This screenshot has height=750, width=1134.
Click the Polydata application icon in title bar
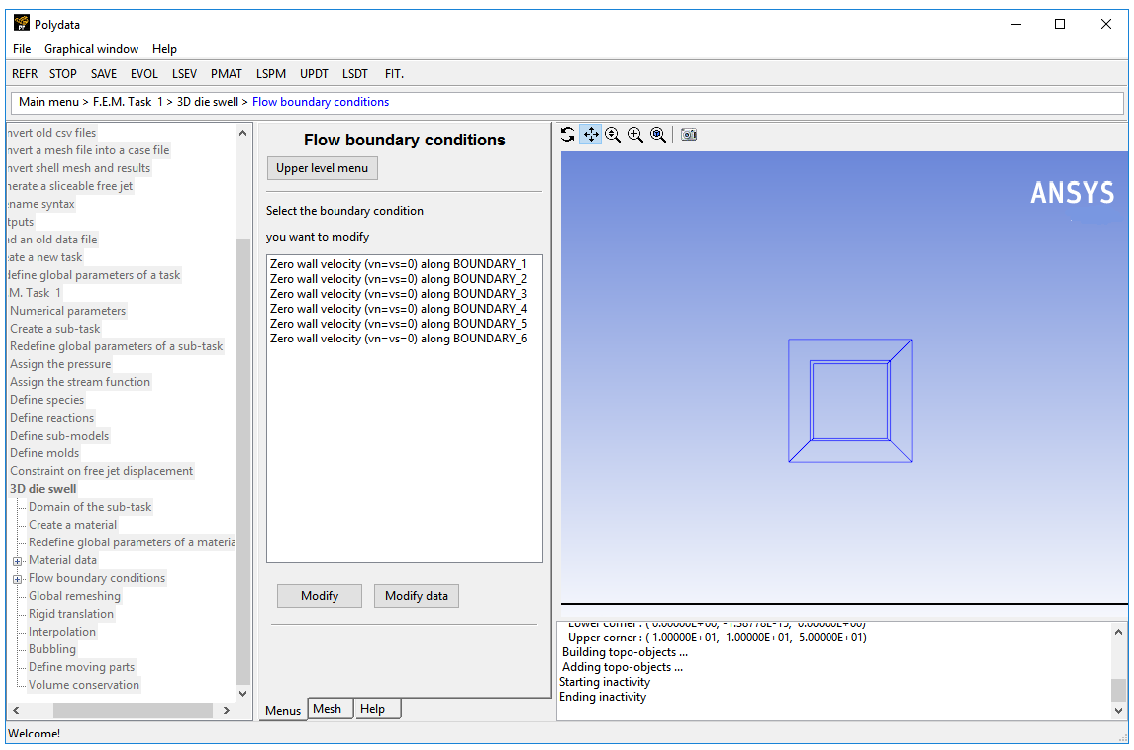click(22, 24)
